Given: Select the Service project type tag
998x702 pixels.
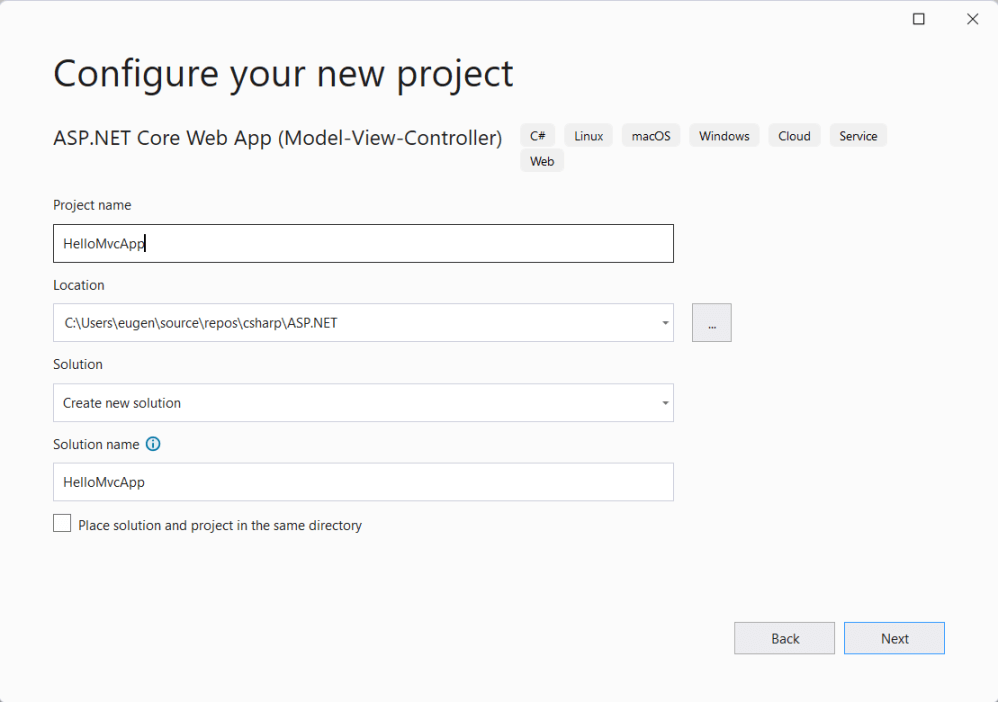Looking at the screenshot, I should pos(858,136).
